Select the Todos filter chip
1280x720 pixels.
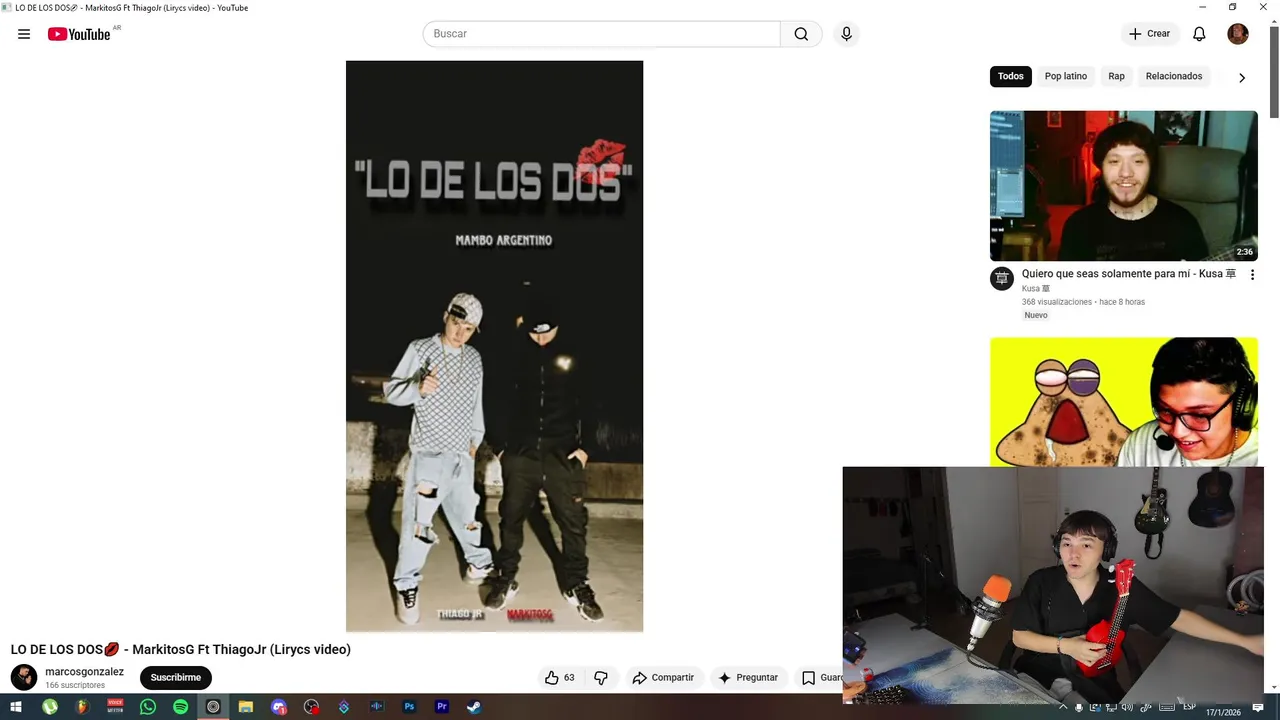point(1011,76)
